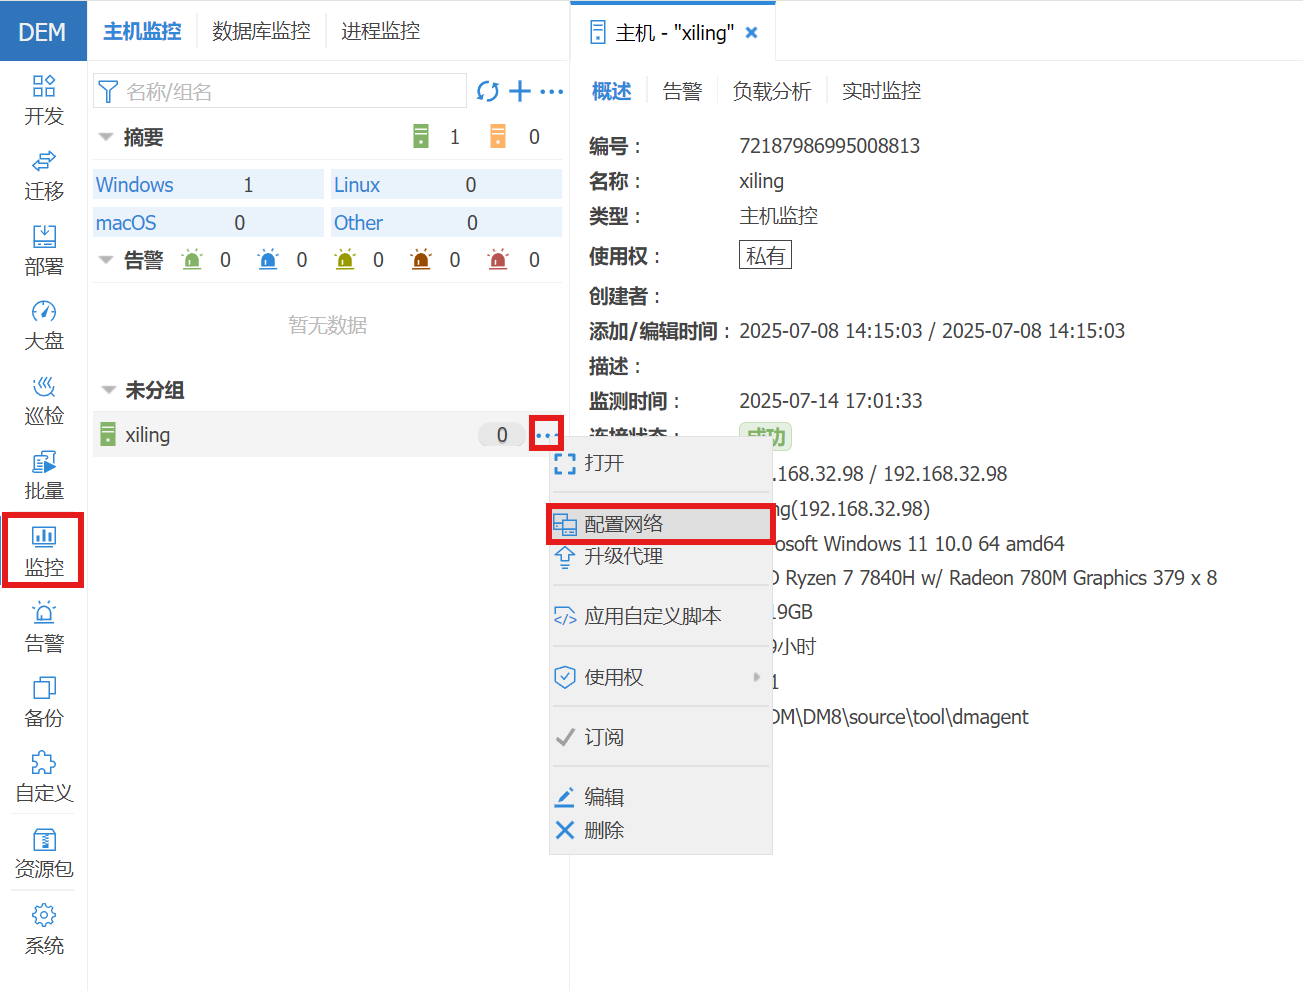Collapse the 未分组 host group
This screenshot has width=1303, height=991.
(x=108, y=390)
